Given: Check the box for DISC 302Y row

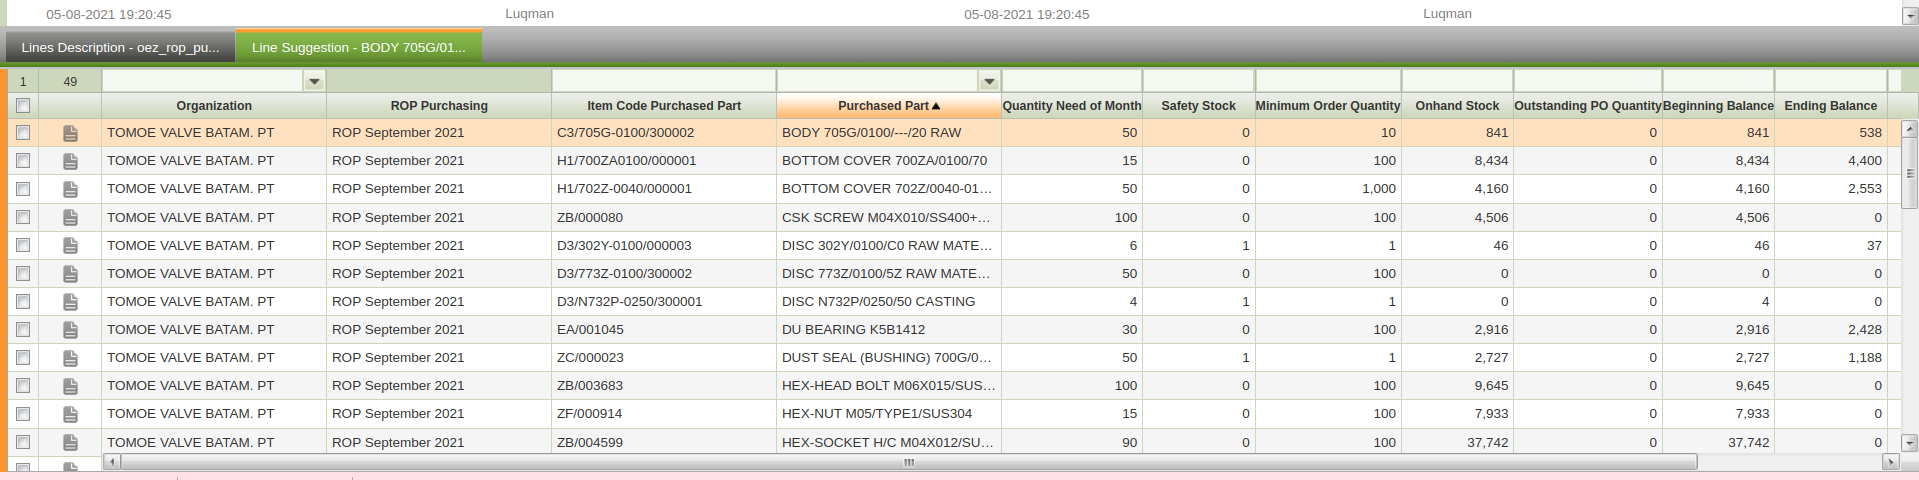Looking at the screenshot, I should pyautogui.click(x=23, y=245).
